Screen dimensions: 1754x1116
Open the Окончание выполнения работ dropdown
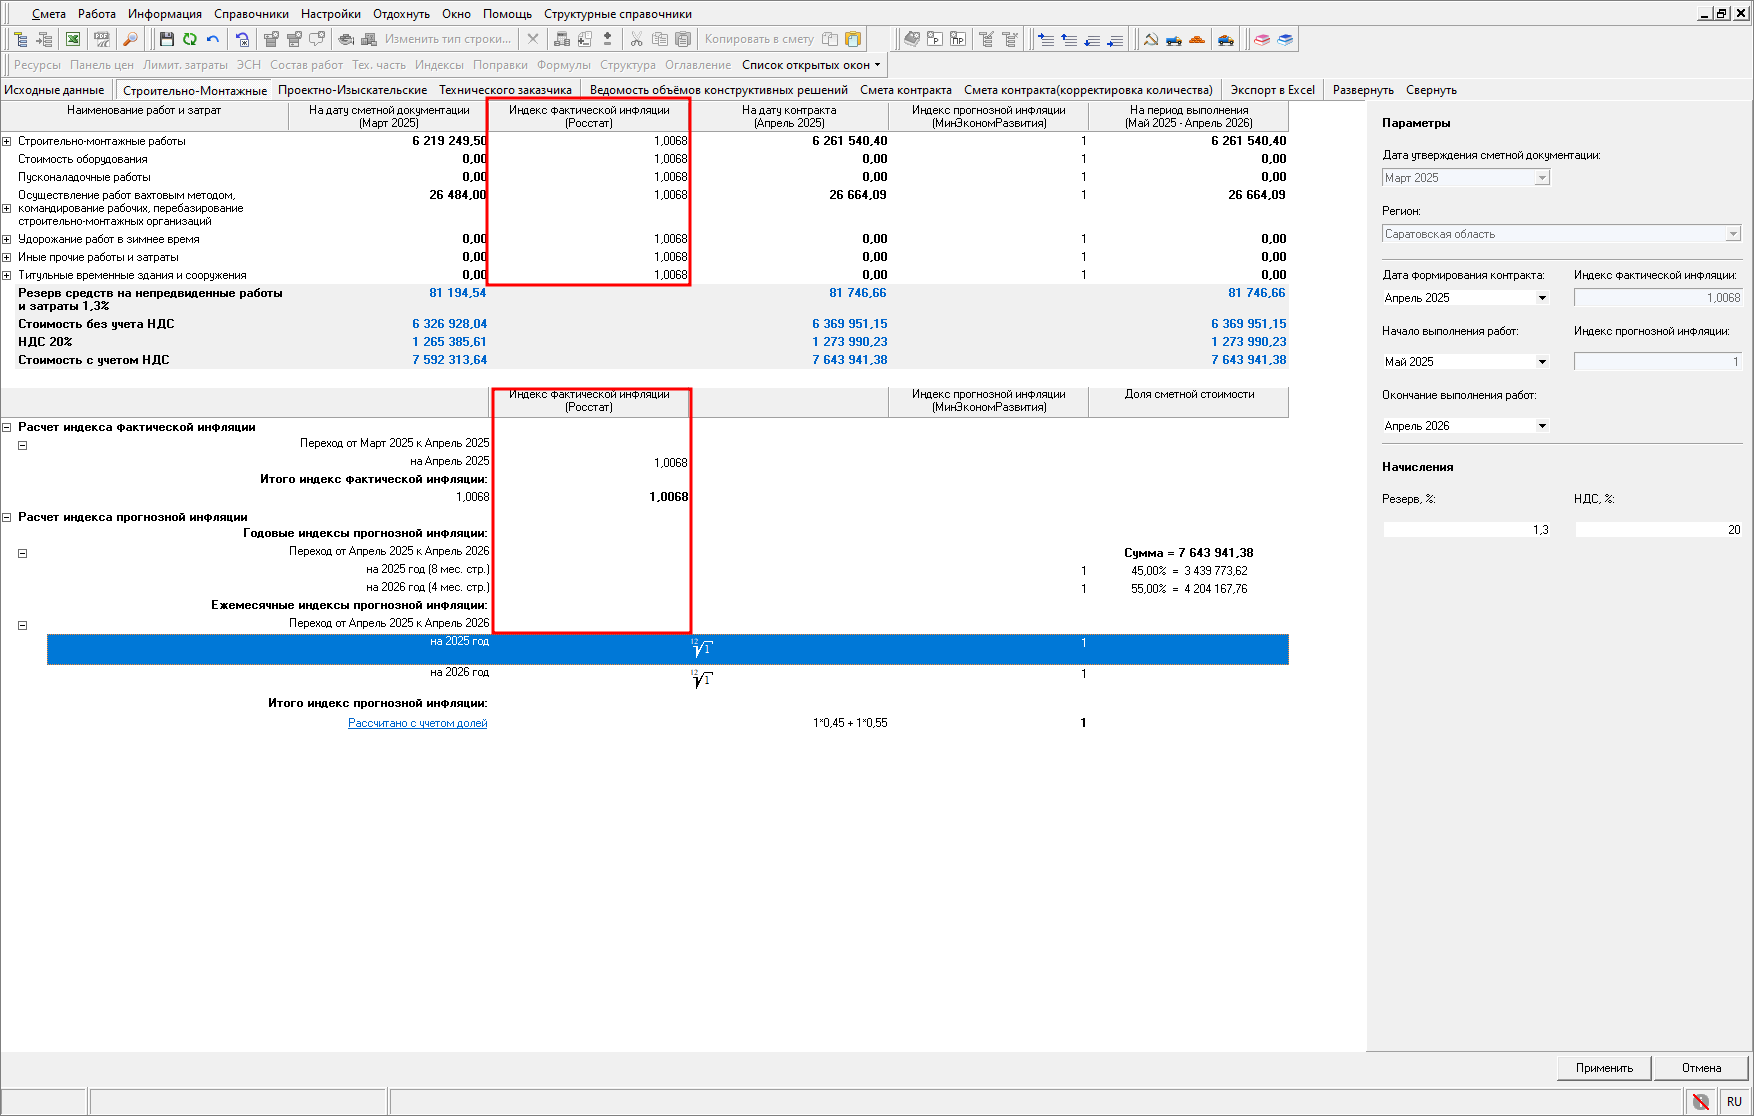click(x=1541, y=426)
